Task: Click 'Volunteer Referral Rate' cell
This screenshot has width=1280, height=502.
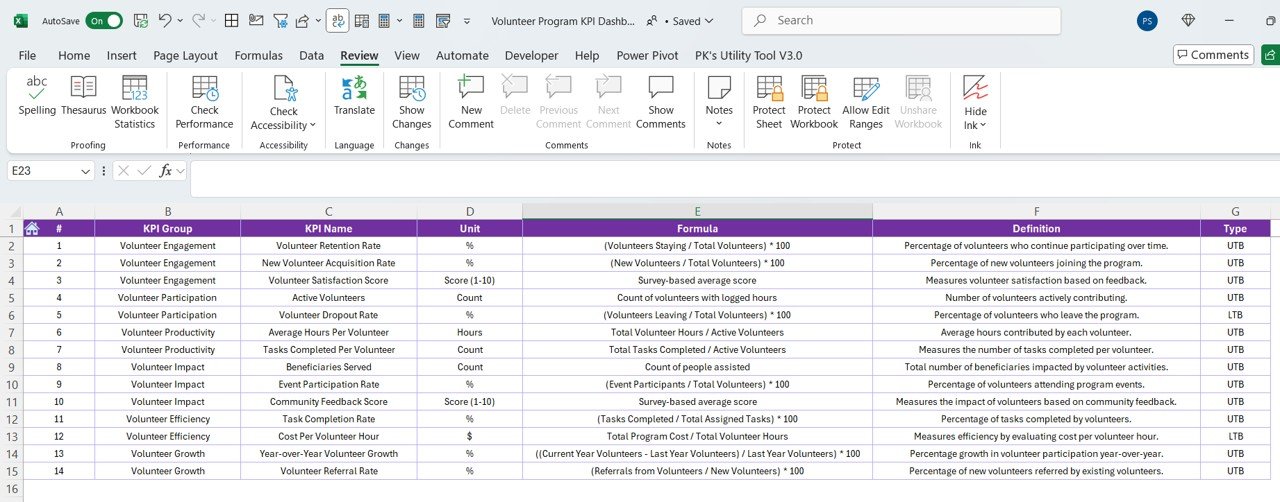Action: pos(329,471)
